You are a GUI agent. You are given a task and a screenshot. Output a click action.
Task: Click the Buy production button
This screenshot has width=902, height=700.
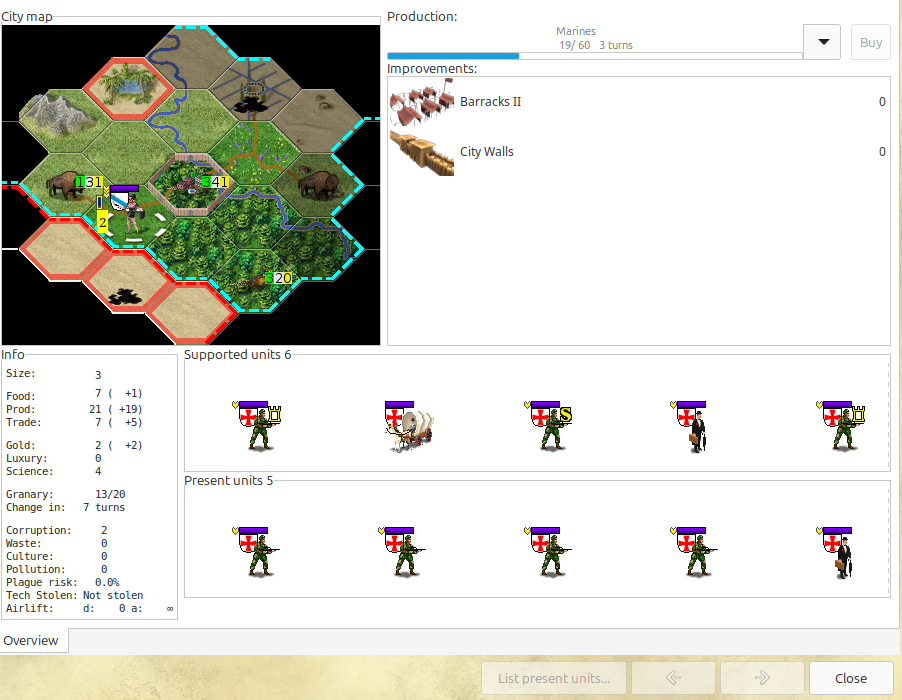pyautogui.click(x=869, y=41)
